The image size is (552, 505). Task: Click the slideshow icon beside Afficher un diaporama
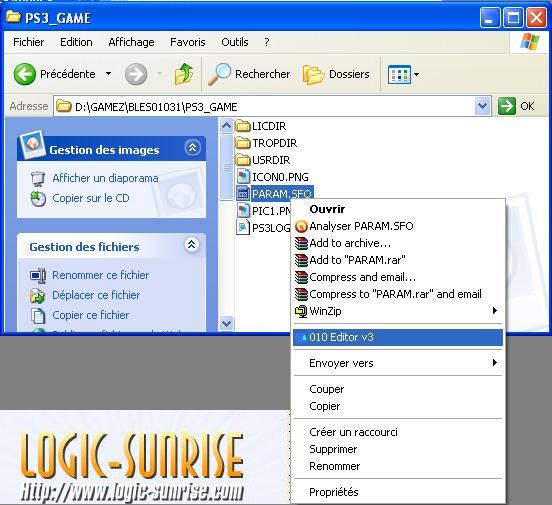(x=38, y=179)
